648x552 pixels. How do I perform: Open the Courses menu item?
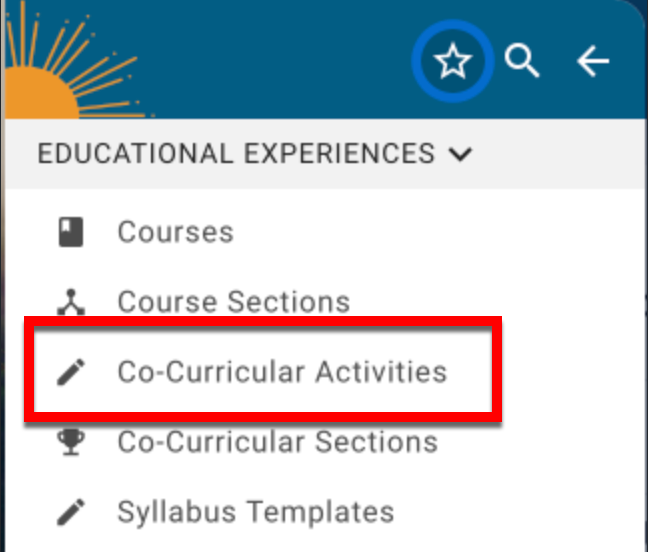[x=175, y=233]
